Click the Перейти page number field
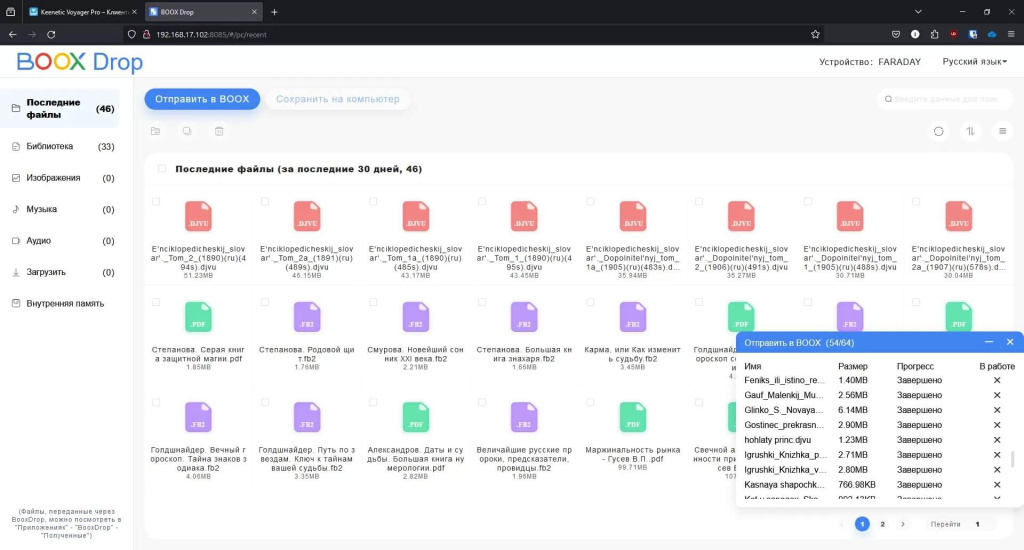This screenshot has width=1024, height=550. click(x=978, y=524)
